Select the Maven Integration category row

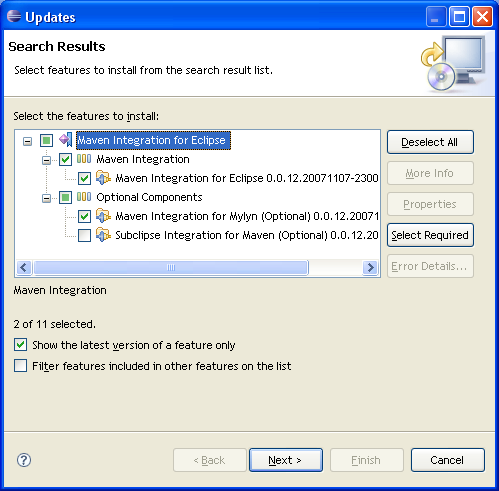(x=143, y=159)
